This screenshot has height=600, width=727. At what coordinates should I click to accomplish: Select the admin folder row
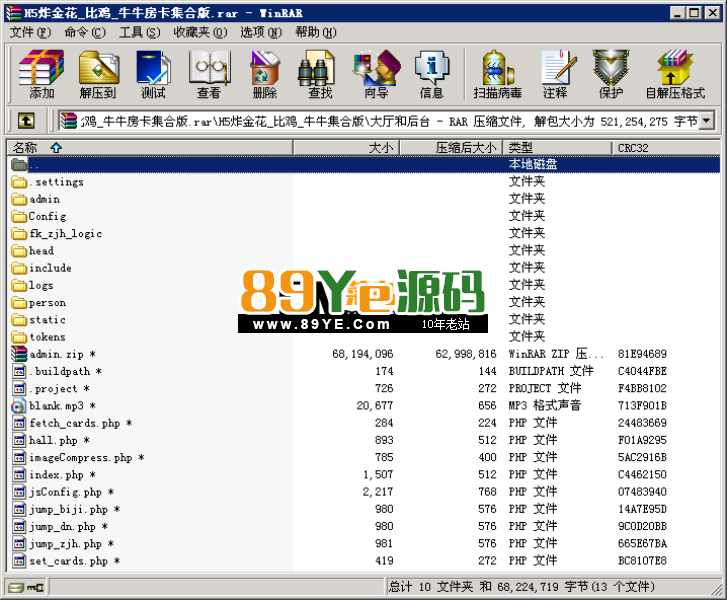point(364,199)
